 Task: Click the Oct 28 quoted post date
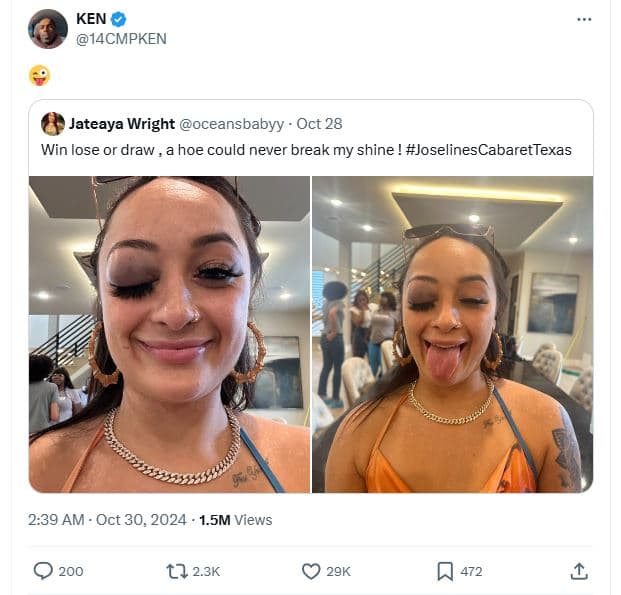point(320,124)
